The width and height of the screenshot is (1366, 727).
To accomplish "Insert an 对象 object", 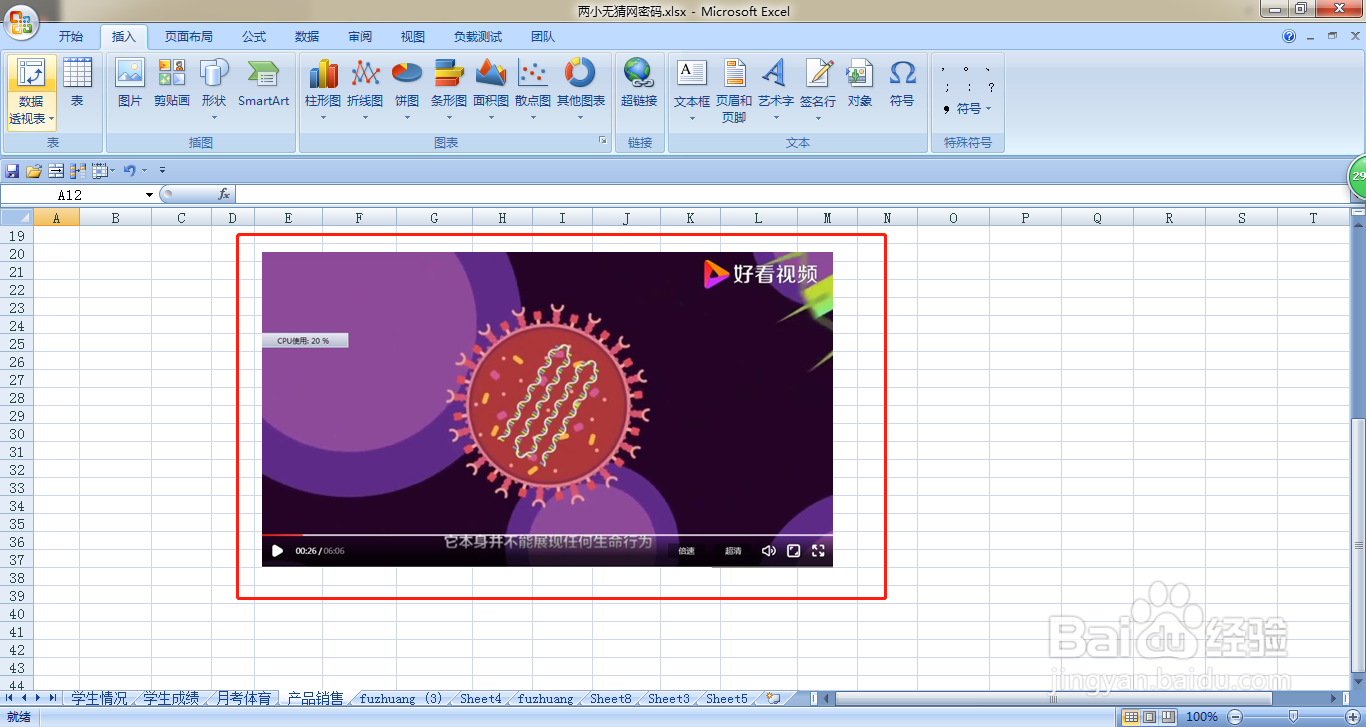I will pos(860,83).
